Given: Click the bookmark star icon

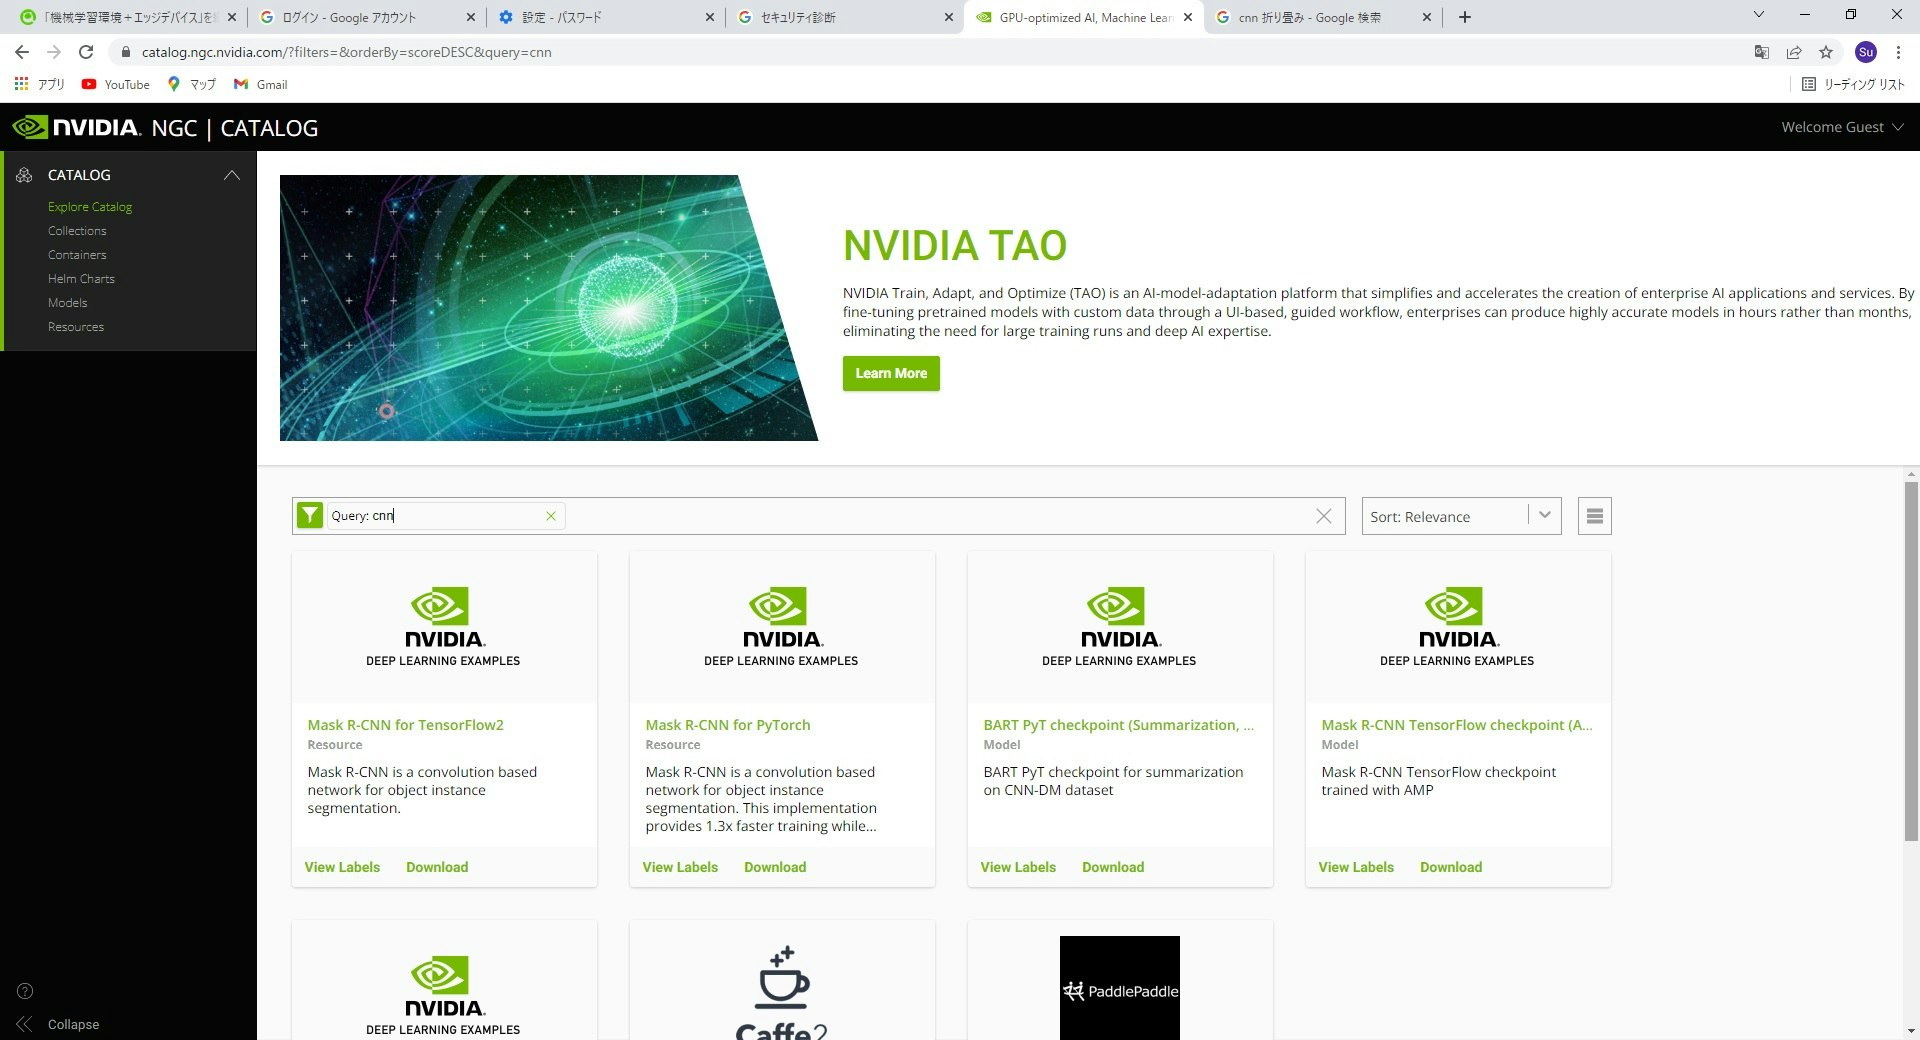Looking at the screenshot, I should click(1825, 52).
